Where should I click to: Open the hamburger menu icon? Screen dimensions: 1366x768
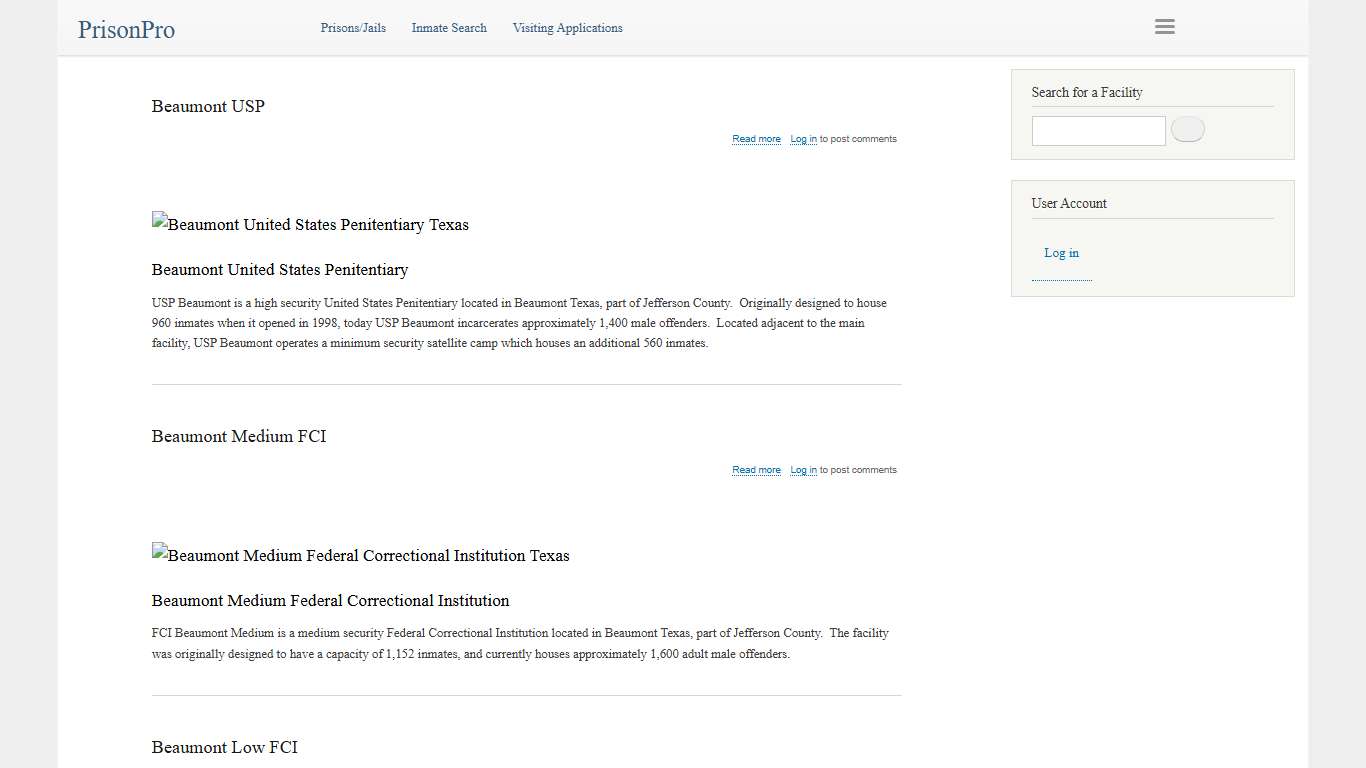coord(1164,27)
